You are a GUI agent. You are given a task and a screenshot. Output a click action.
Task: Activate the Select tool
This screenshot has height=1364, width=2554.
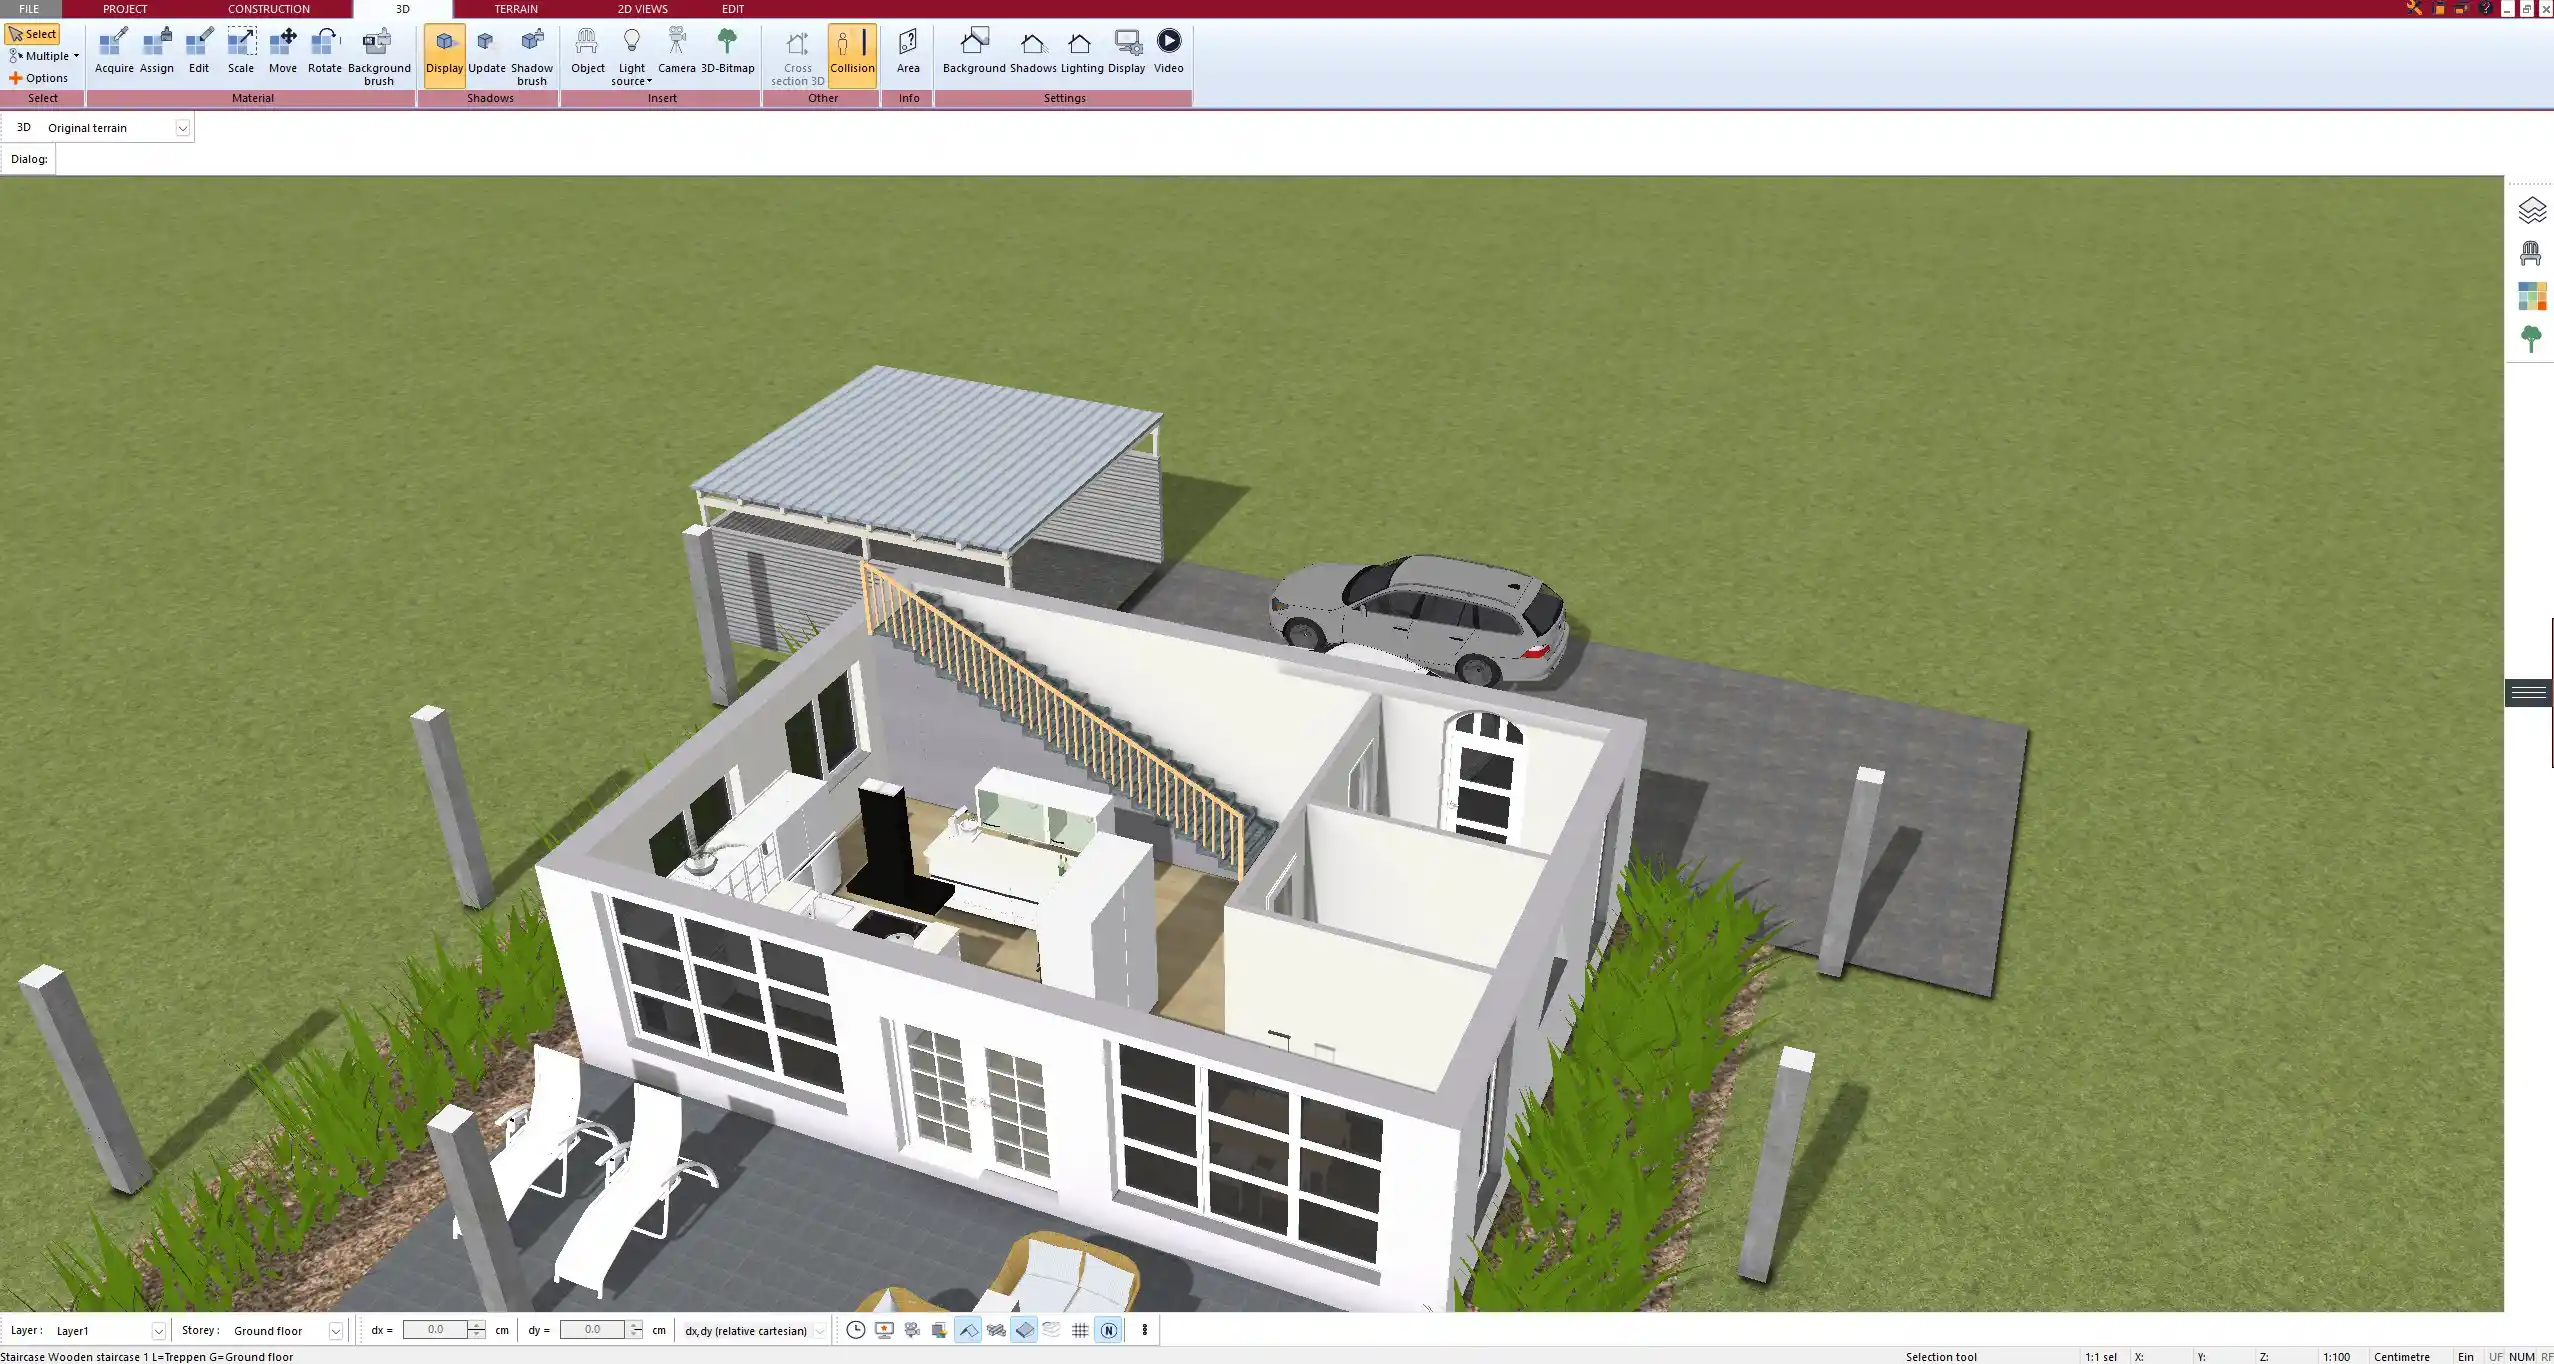[x=32, y=34]
